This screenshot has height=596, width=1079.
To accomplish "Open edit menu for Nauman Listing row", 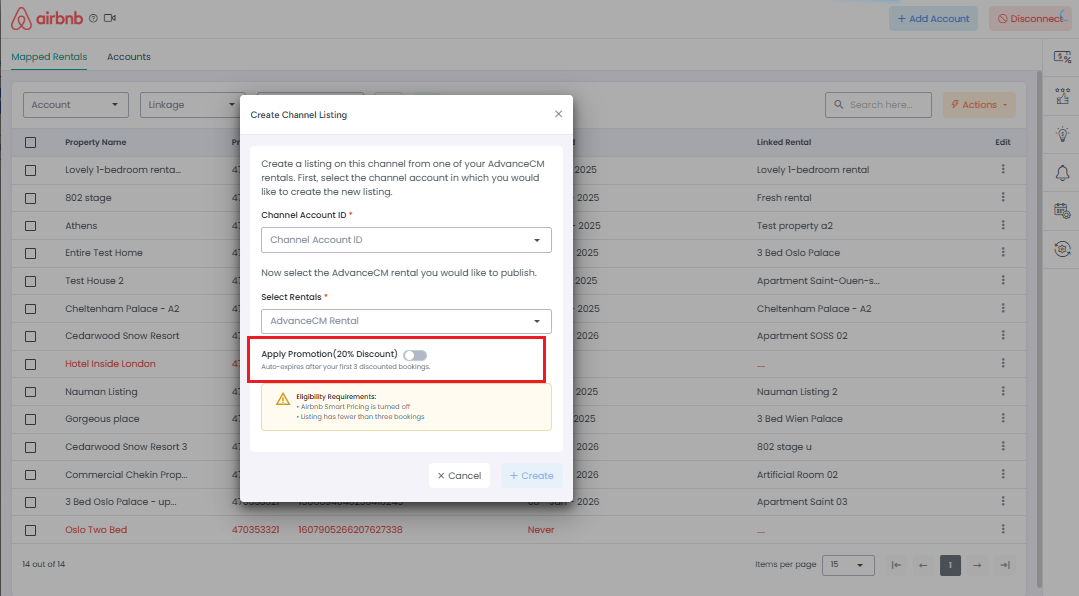I will click(x=1003, y=391).
